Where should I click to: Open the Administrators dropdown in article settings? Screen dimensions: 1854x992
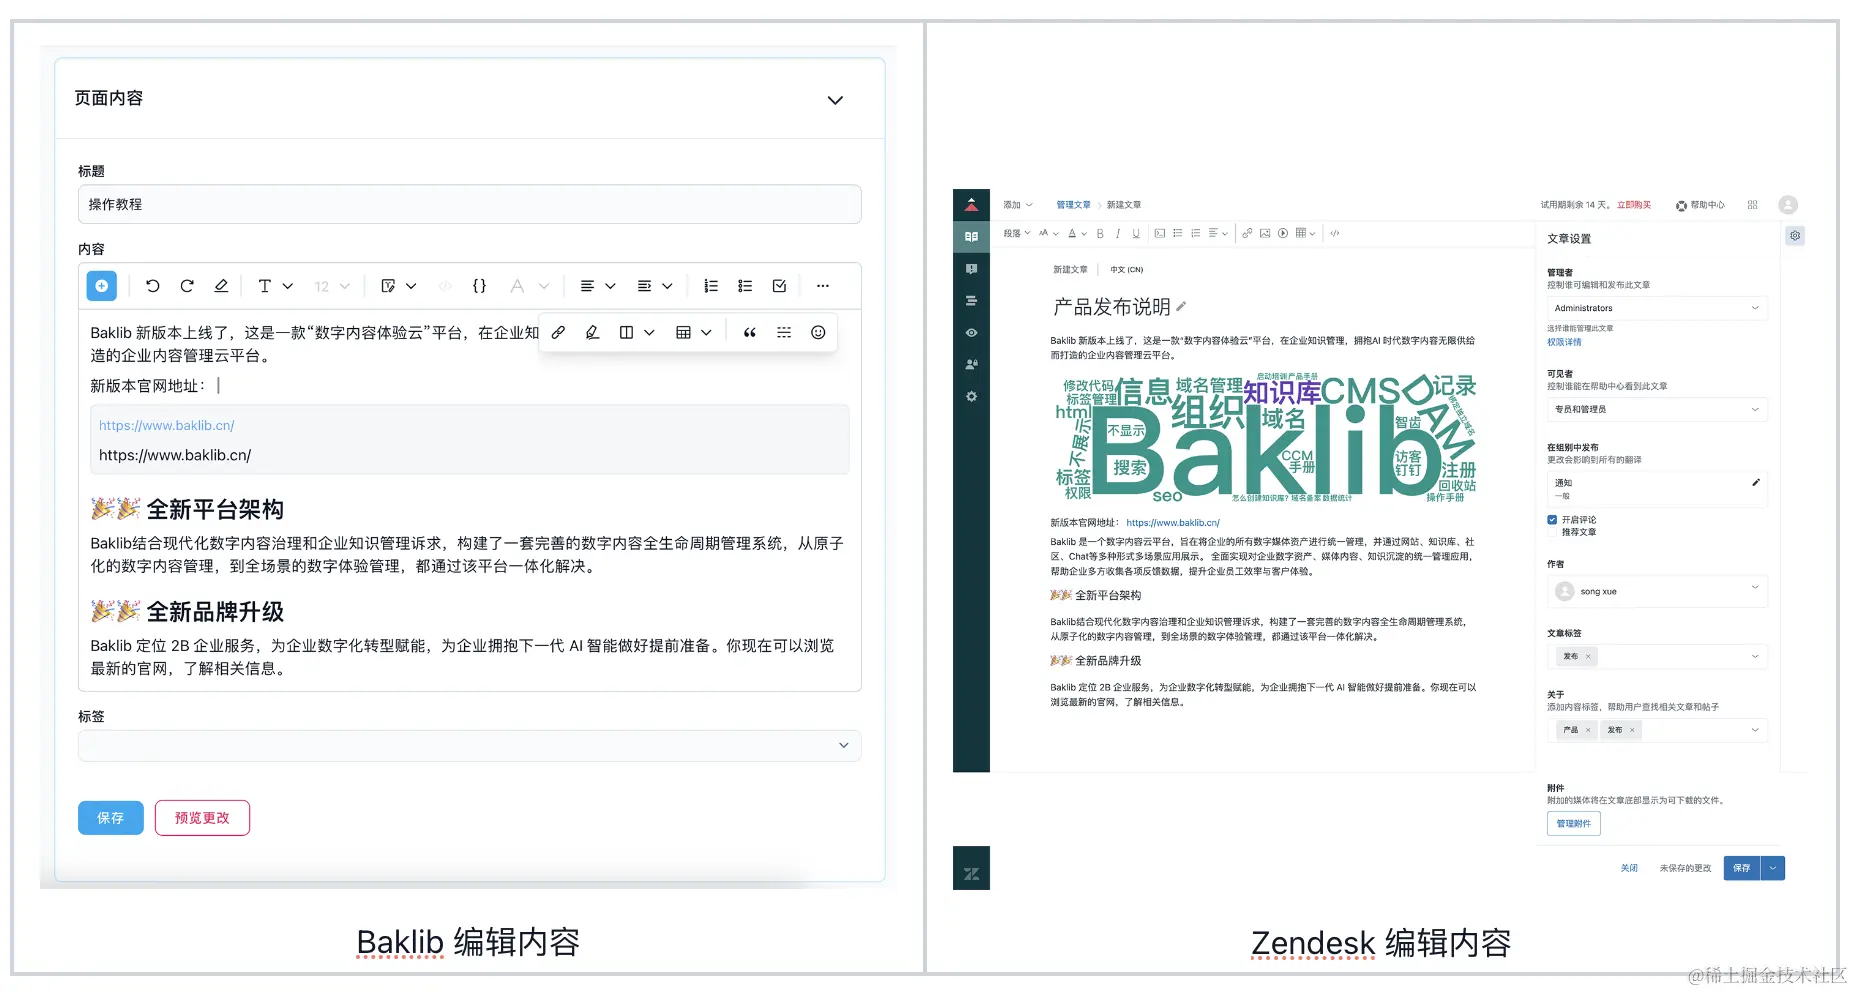[1657, 308]
